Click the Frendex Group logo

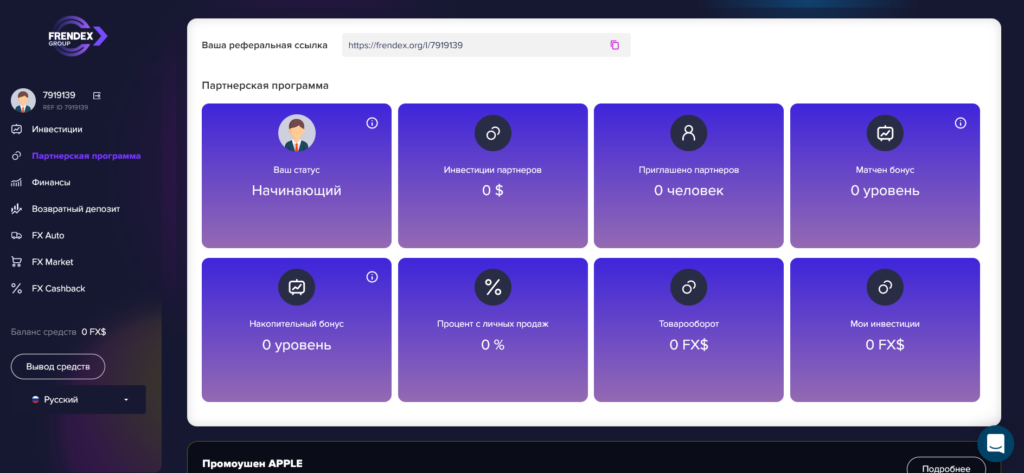[x=78, y=36]
